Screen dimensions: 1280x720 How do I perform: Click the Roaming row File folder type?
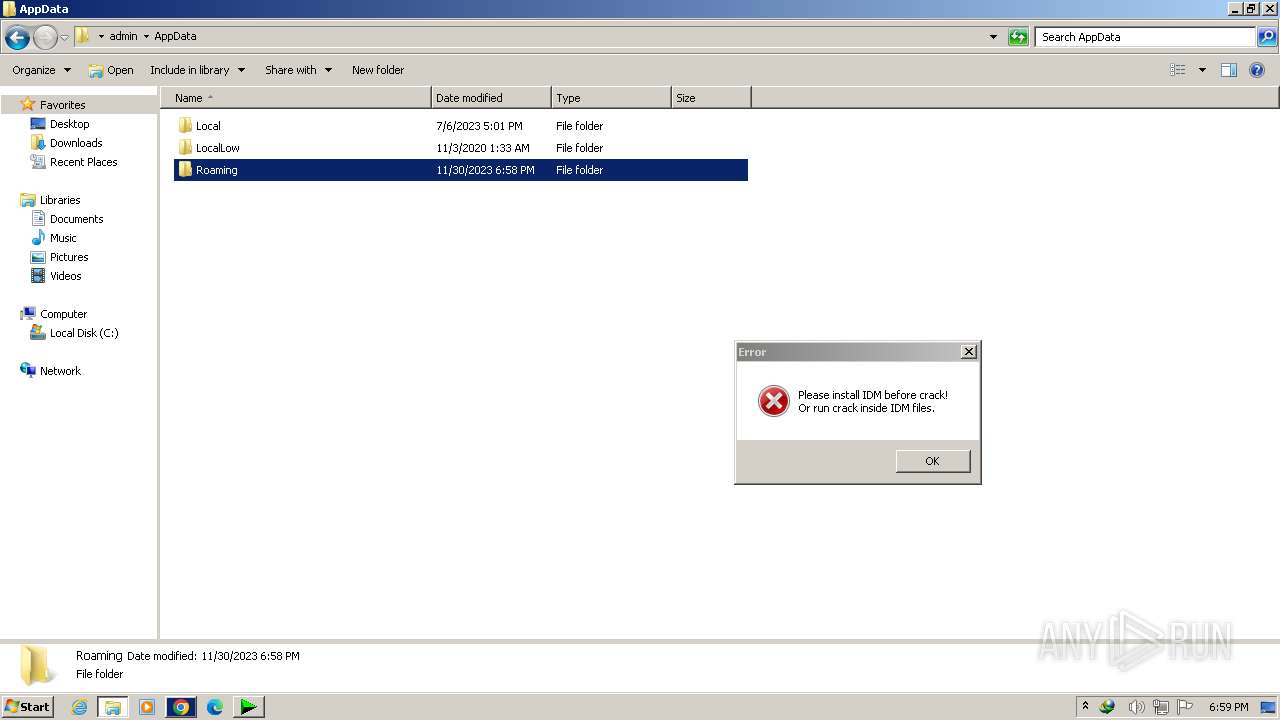pos(580,170)
